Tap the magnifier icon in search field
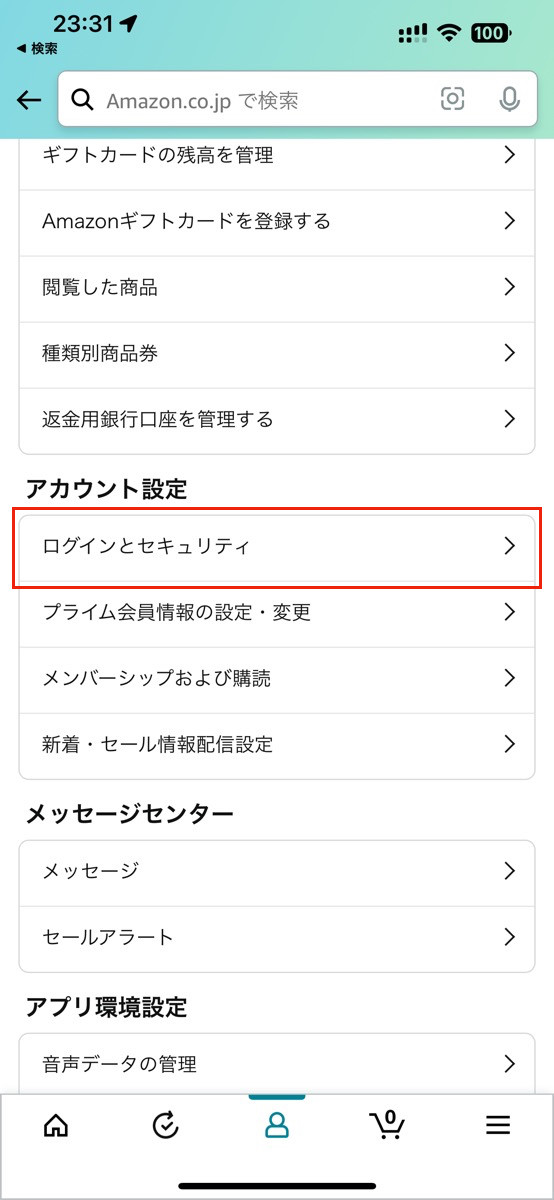554x1200 pixels. pos(86,100)
